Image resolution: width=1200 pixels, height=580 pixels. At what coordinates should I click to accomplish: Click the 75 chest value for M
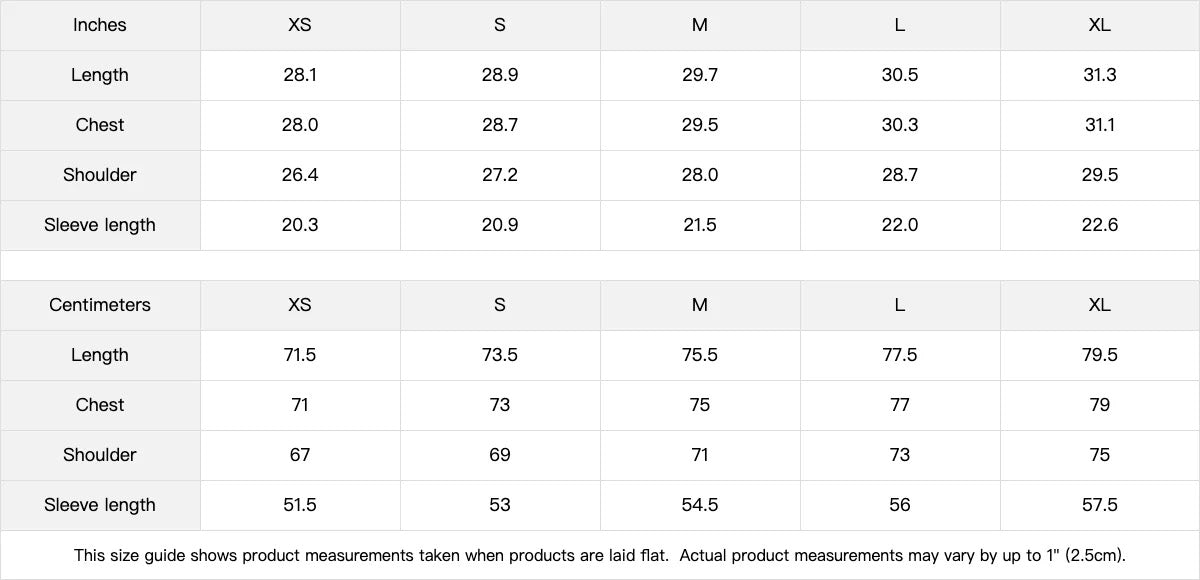(x=700, y=405)
